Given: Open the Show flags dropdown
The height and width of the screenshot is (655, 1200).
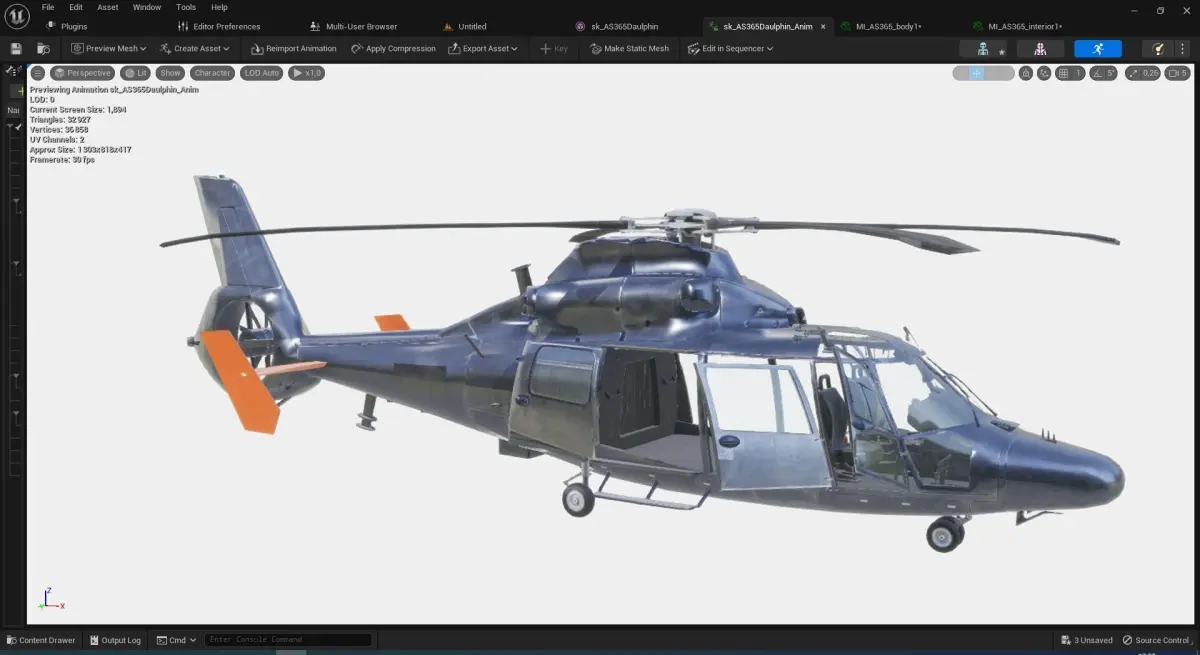Looking at the screenshot, I should coord(170,73).
